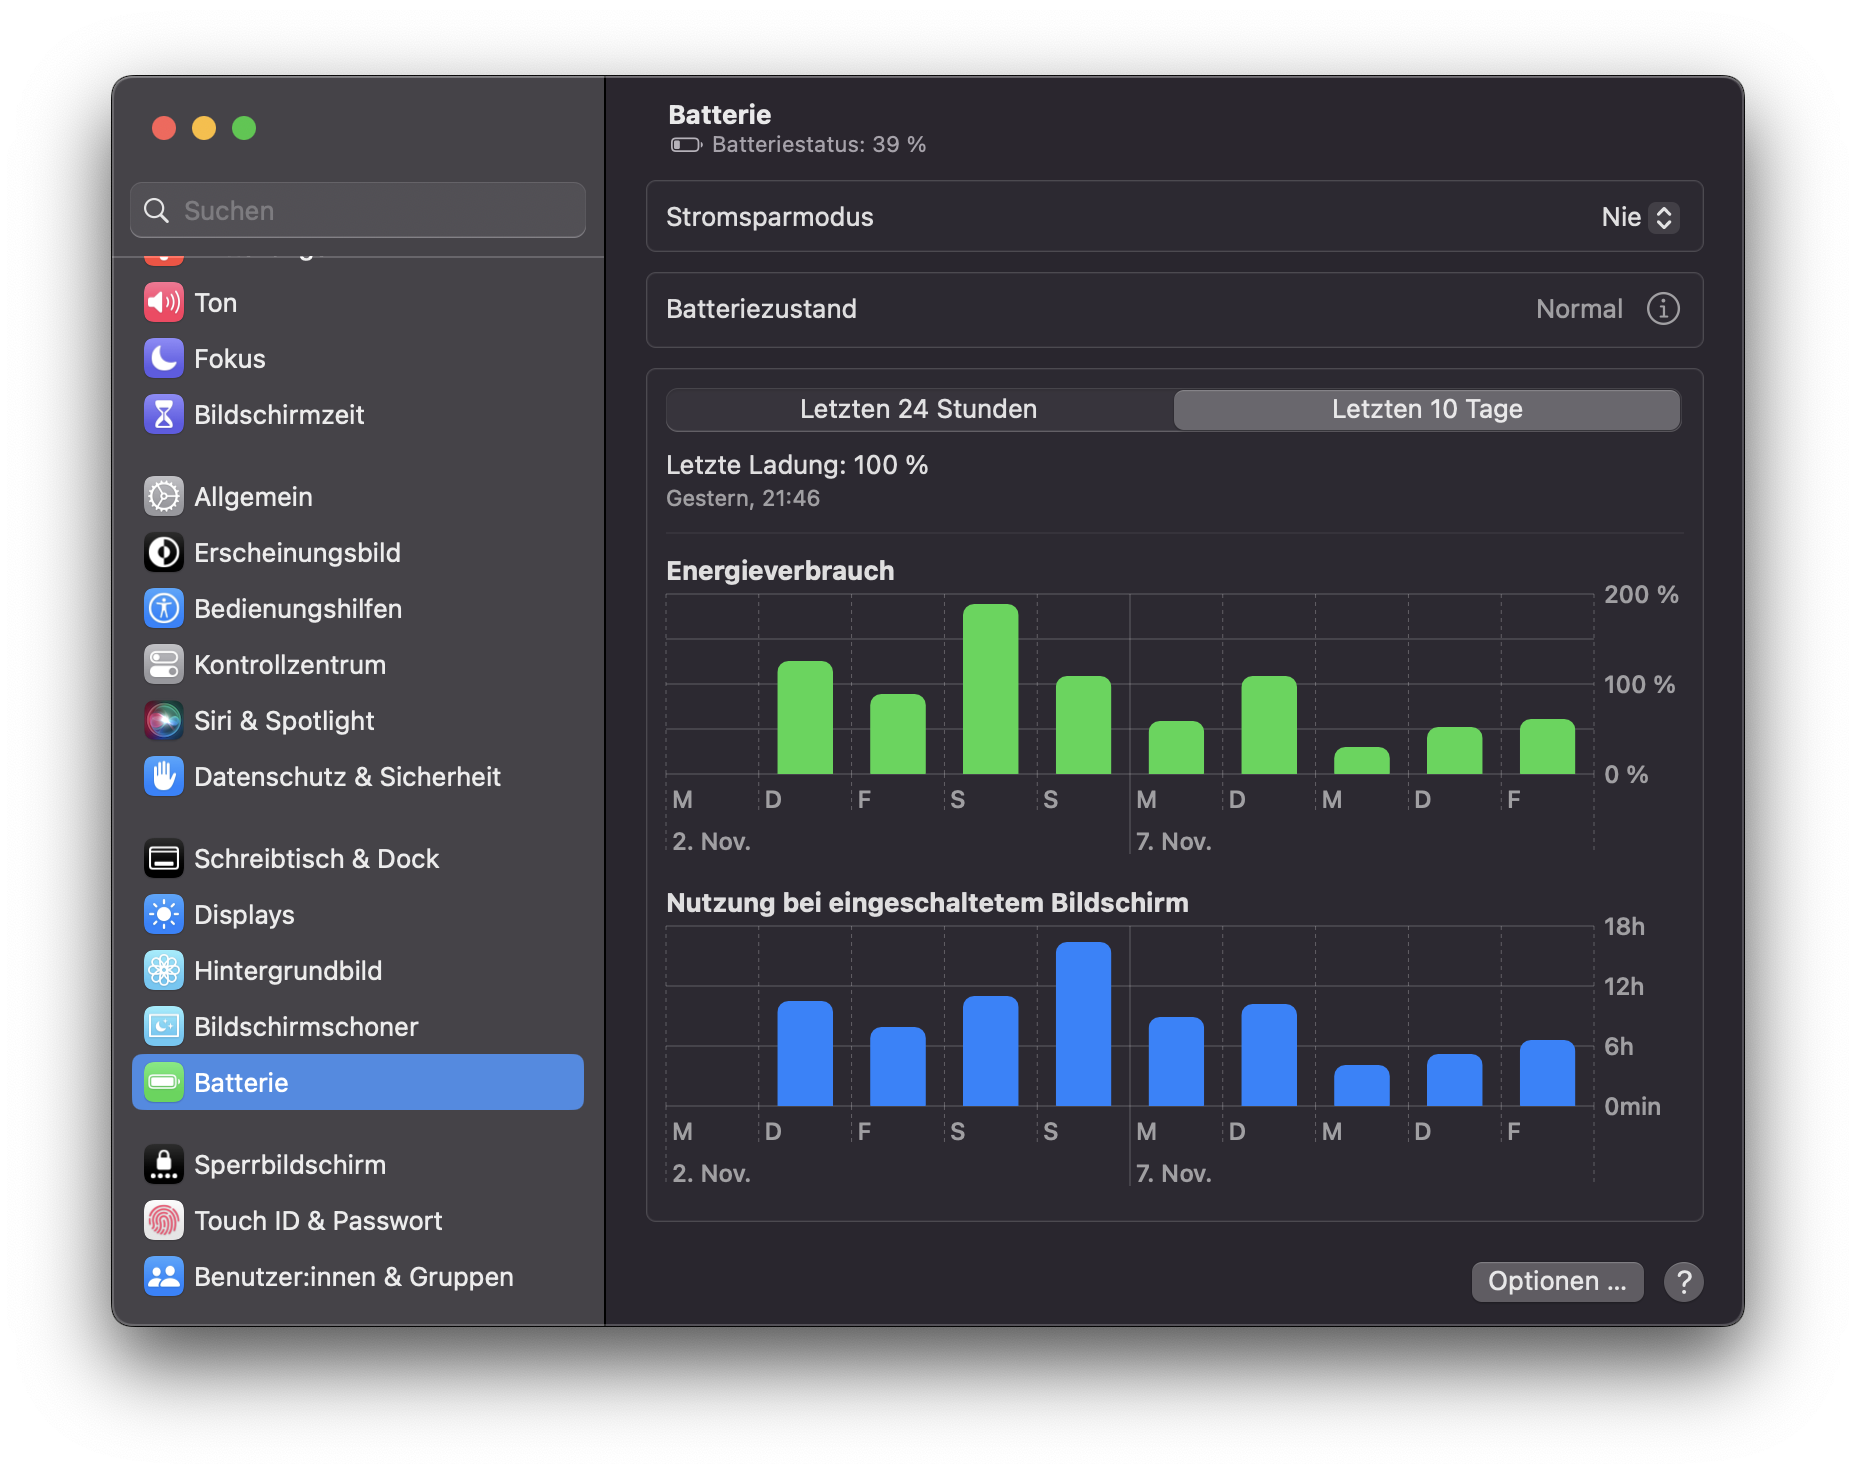Click the Touch ID fingerprint icon

click(164, 1221)
